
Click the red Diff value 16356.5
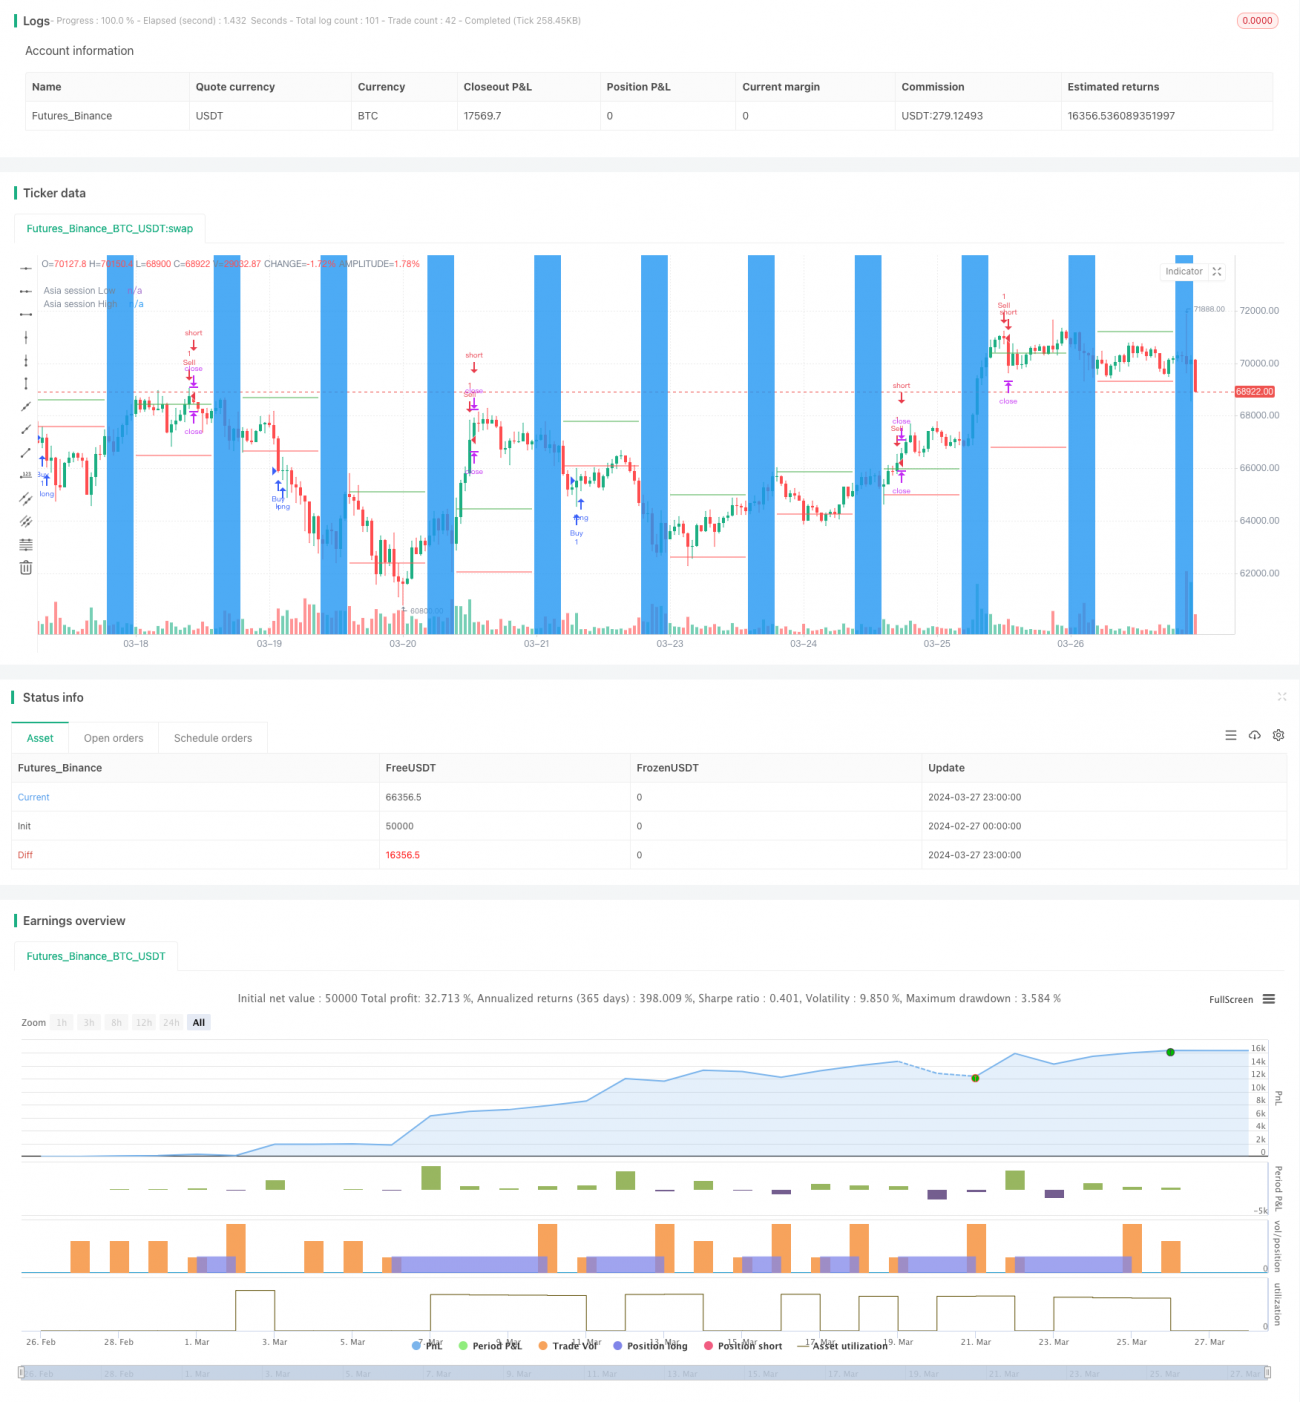coord(403,855)
